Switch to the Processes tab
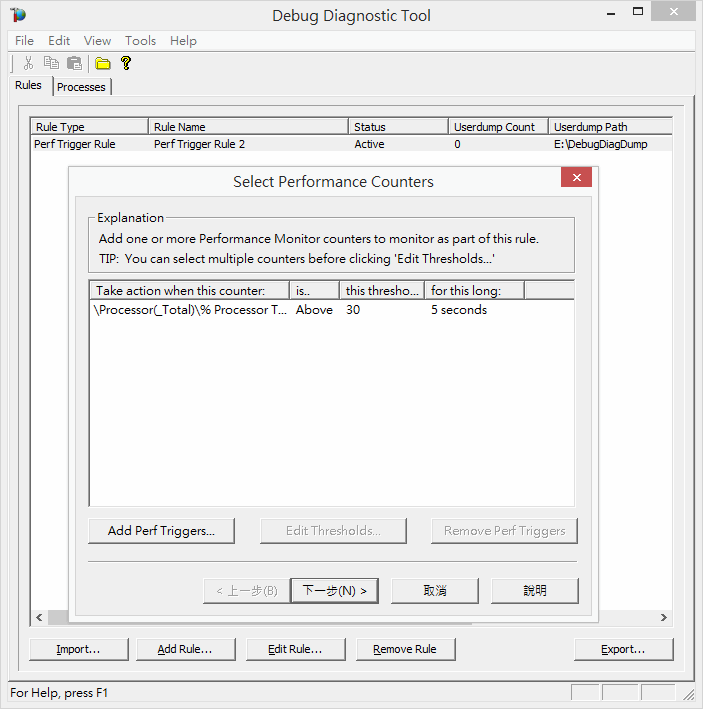Screen dimensions: 703x709 pos(81,87)
